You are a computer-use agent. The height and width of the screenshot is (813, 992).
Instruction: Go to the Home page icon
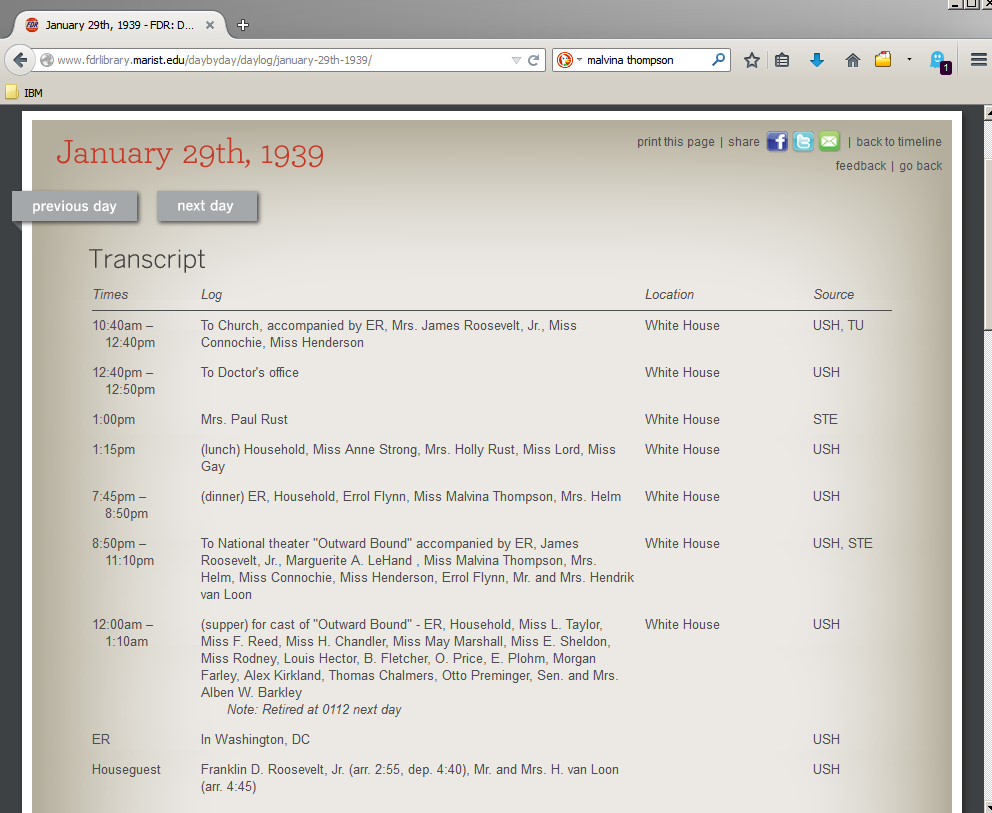tap(853, 60)
